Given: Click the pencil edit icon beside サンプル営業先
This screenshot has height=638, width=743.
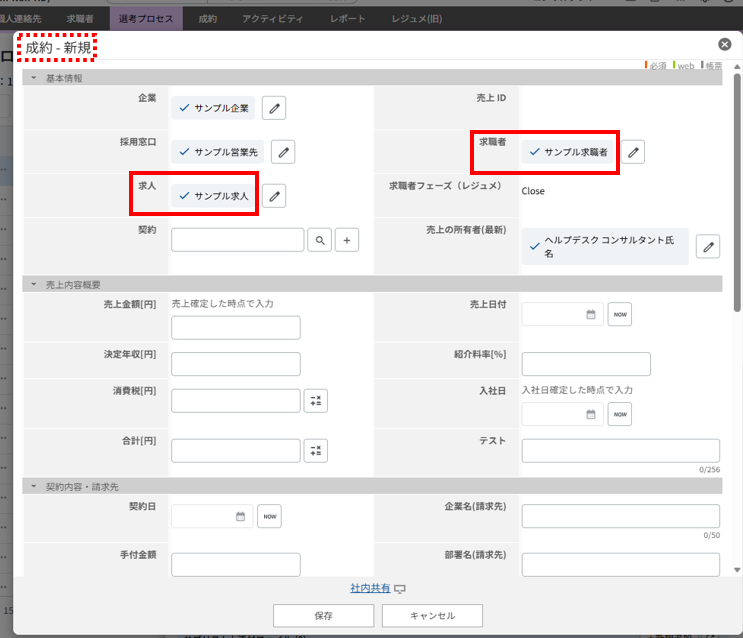Looking at the screenshot, I should click(284, 152).
